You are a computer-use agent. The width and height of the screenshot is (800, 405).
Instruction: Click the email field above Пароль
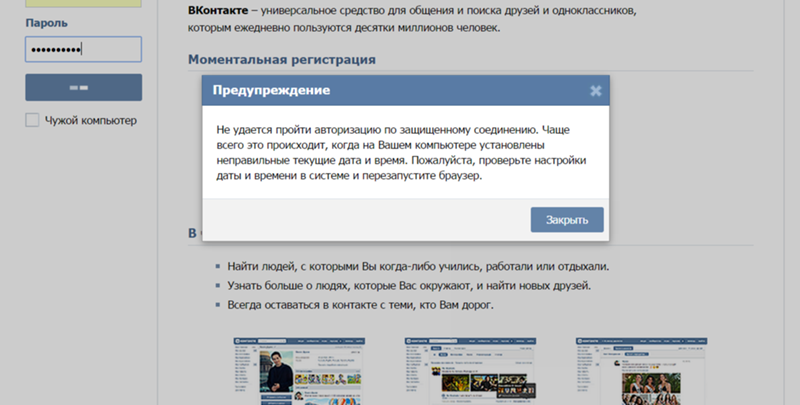pos(83,3)
